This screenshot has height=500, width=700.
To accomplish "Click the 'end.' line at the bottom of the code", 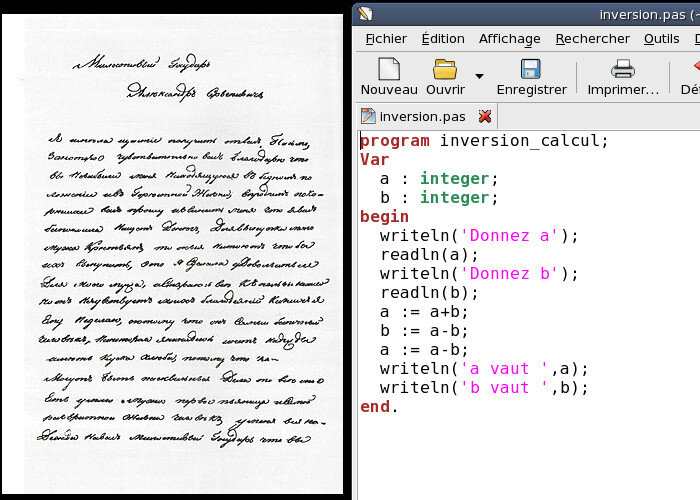I will pos(379,407).
